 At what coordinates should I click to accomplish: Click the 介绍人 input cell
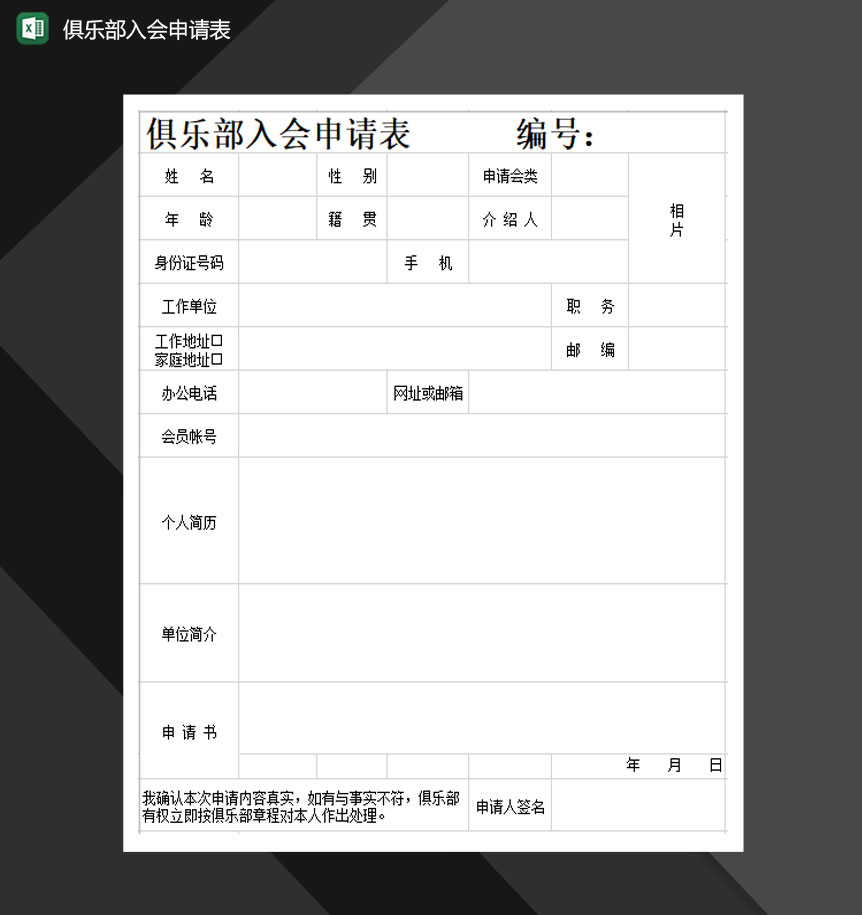point(590,218)
